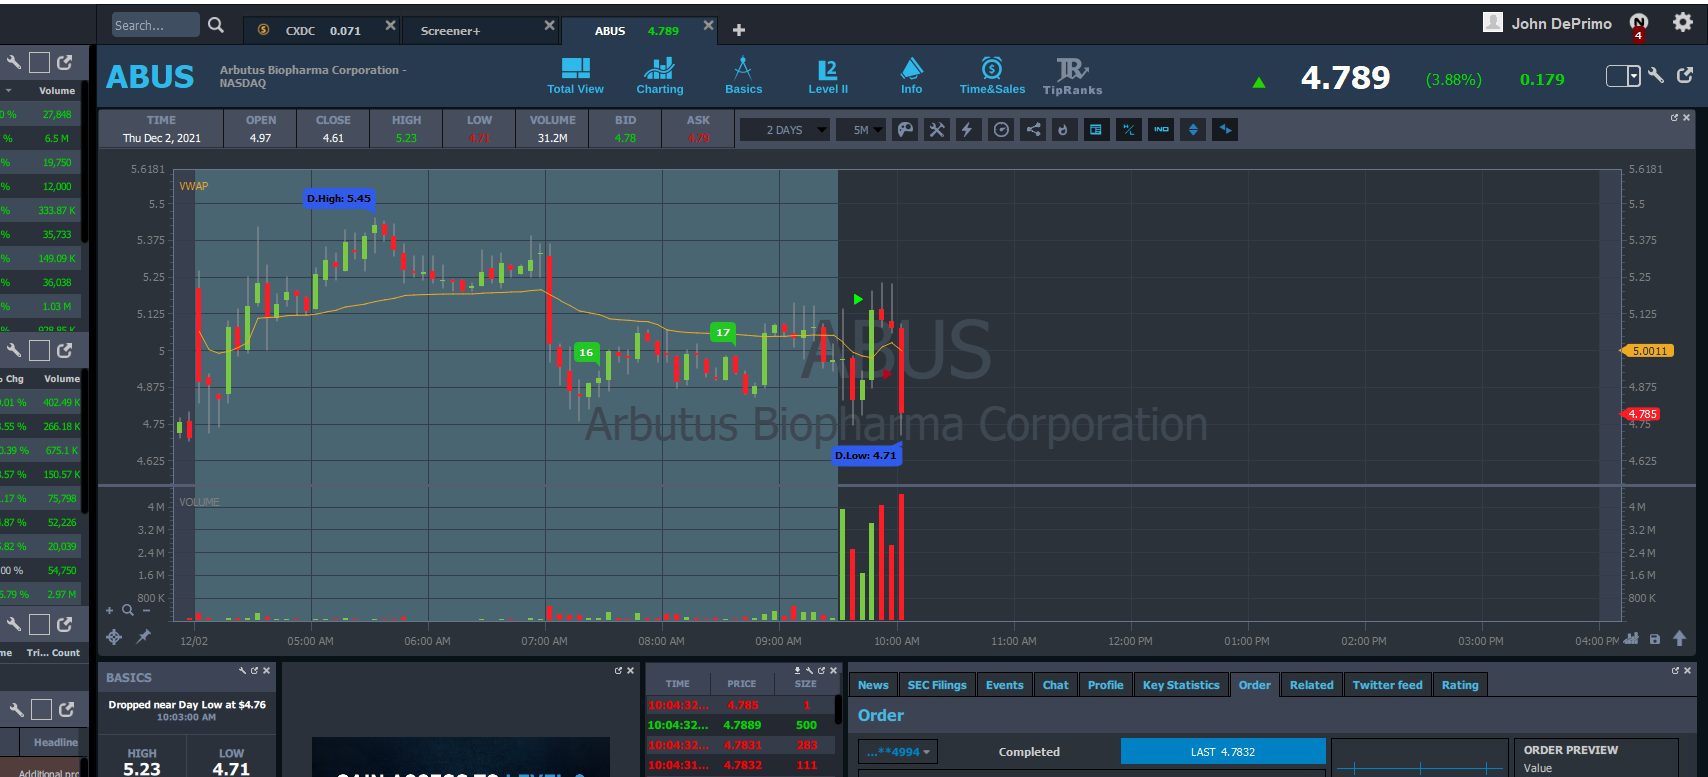Click the 5.0011 VWAP price label

[1649, 351]
